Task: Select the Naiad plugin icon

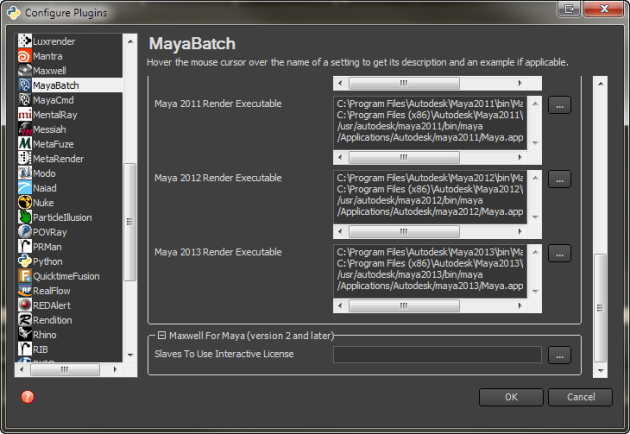Action: pyautogui.click(x=25, y=188)
